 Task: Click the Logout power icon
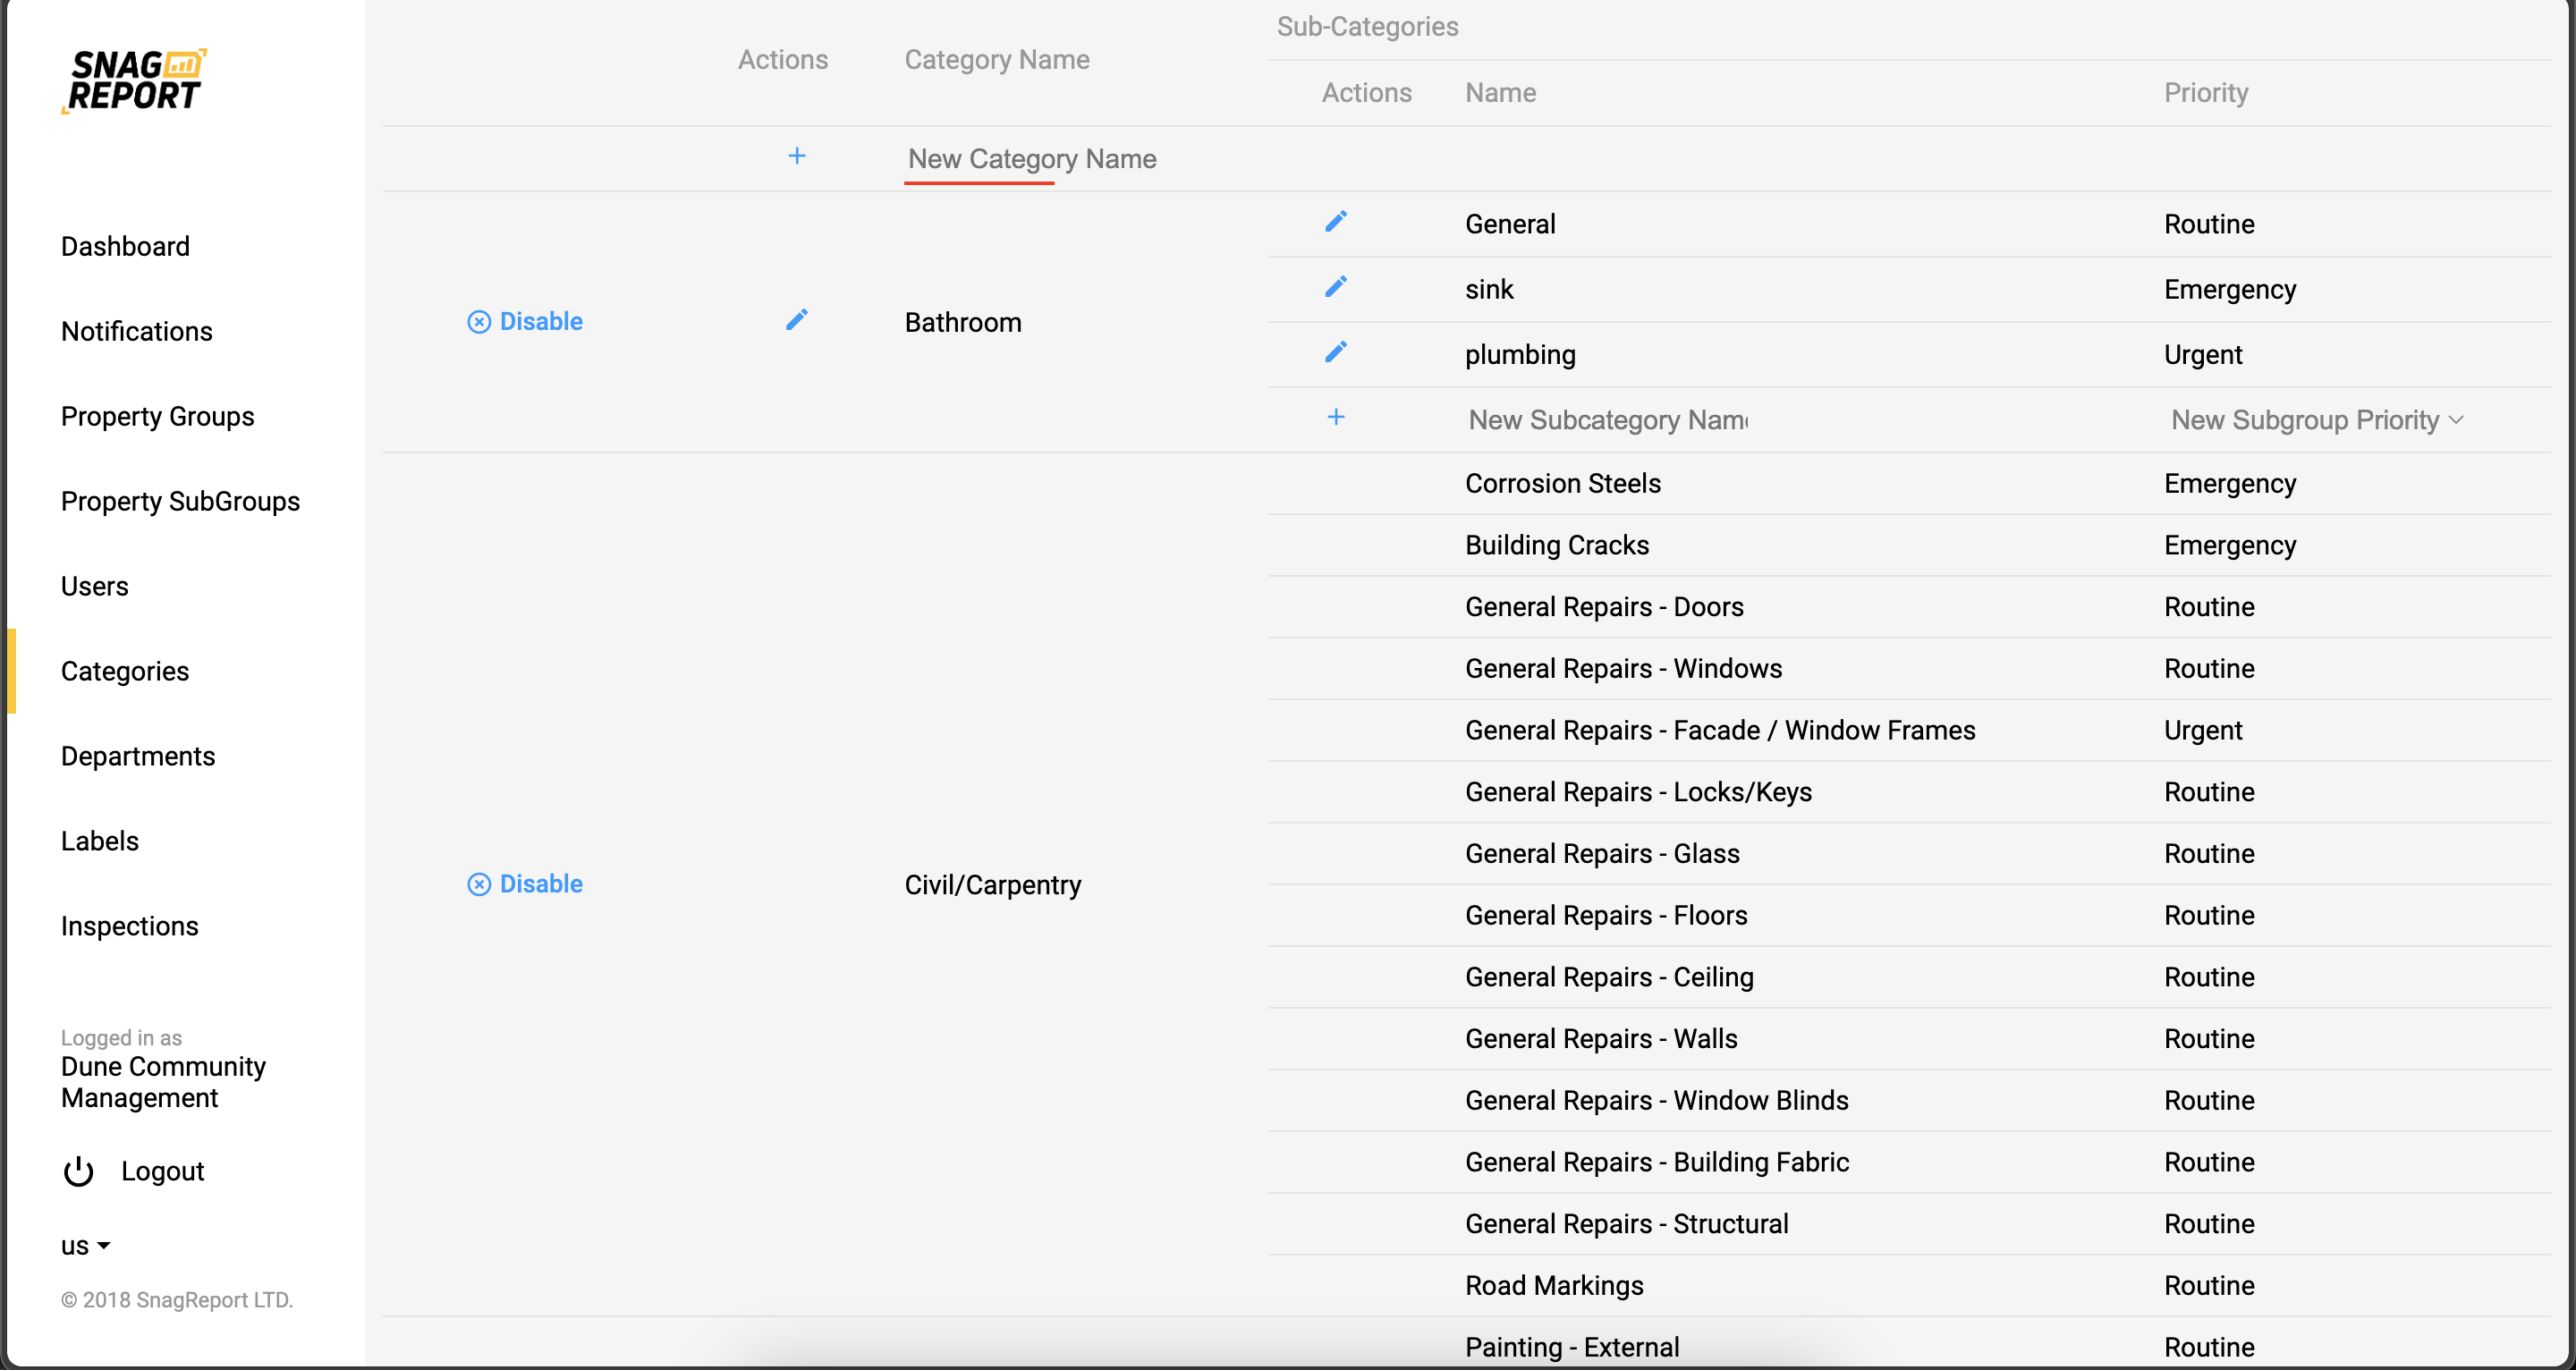(x=78, y=1171)
